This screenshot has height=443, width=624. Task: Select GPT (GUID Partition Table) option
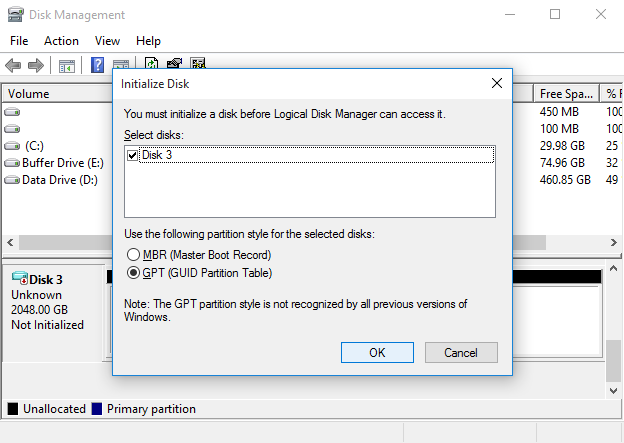click(x=133, y=272)
